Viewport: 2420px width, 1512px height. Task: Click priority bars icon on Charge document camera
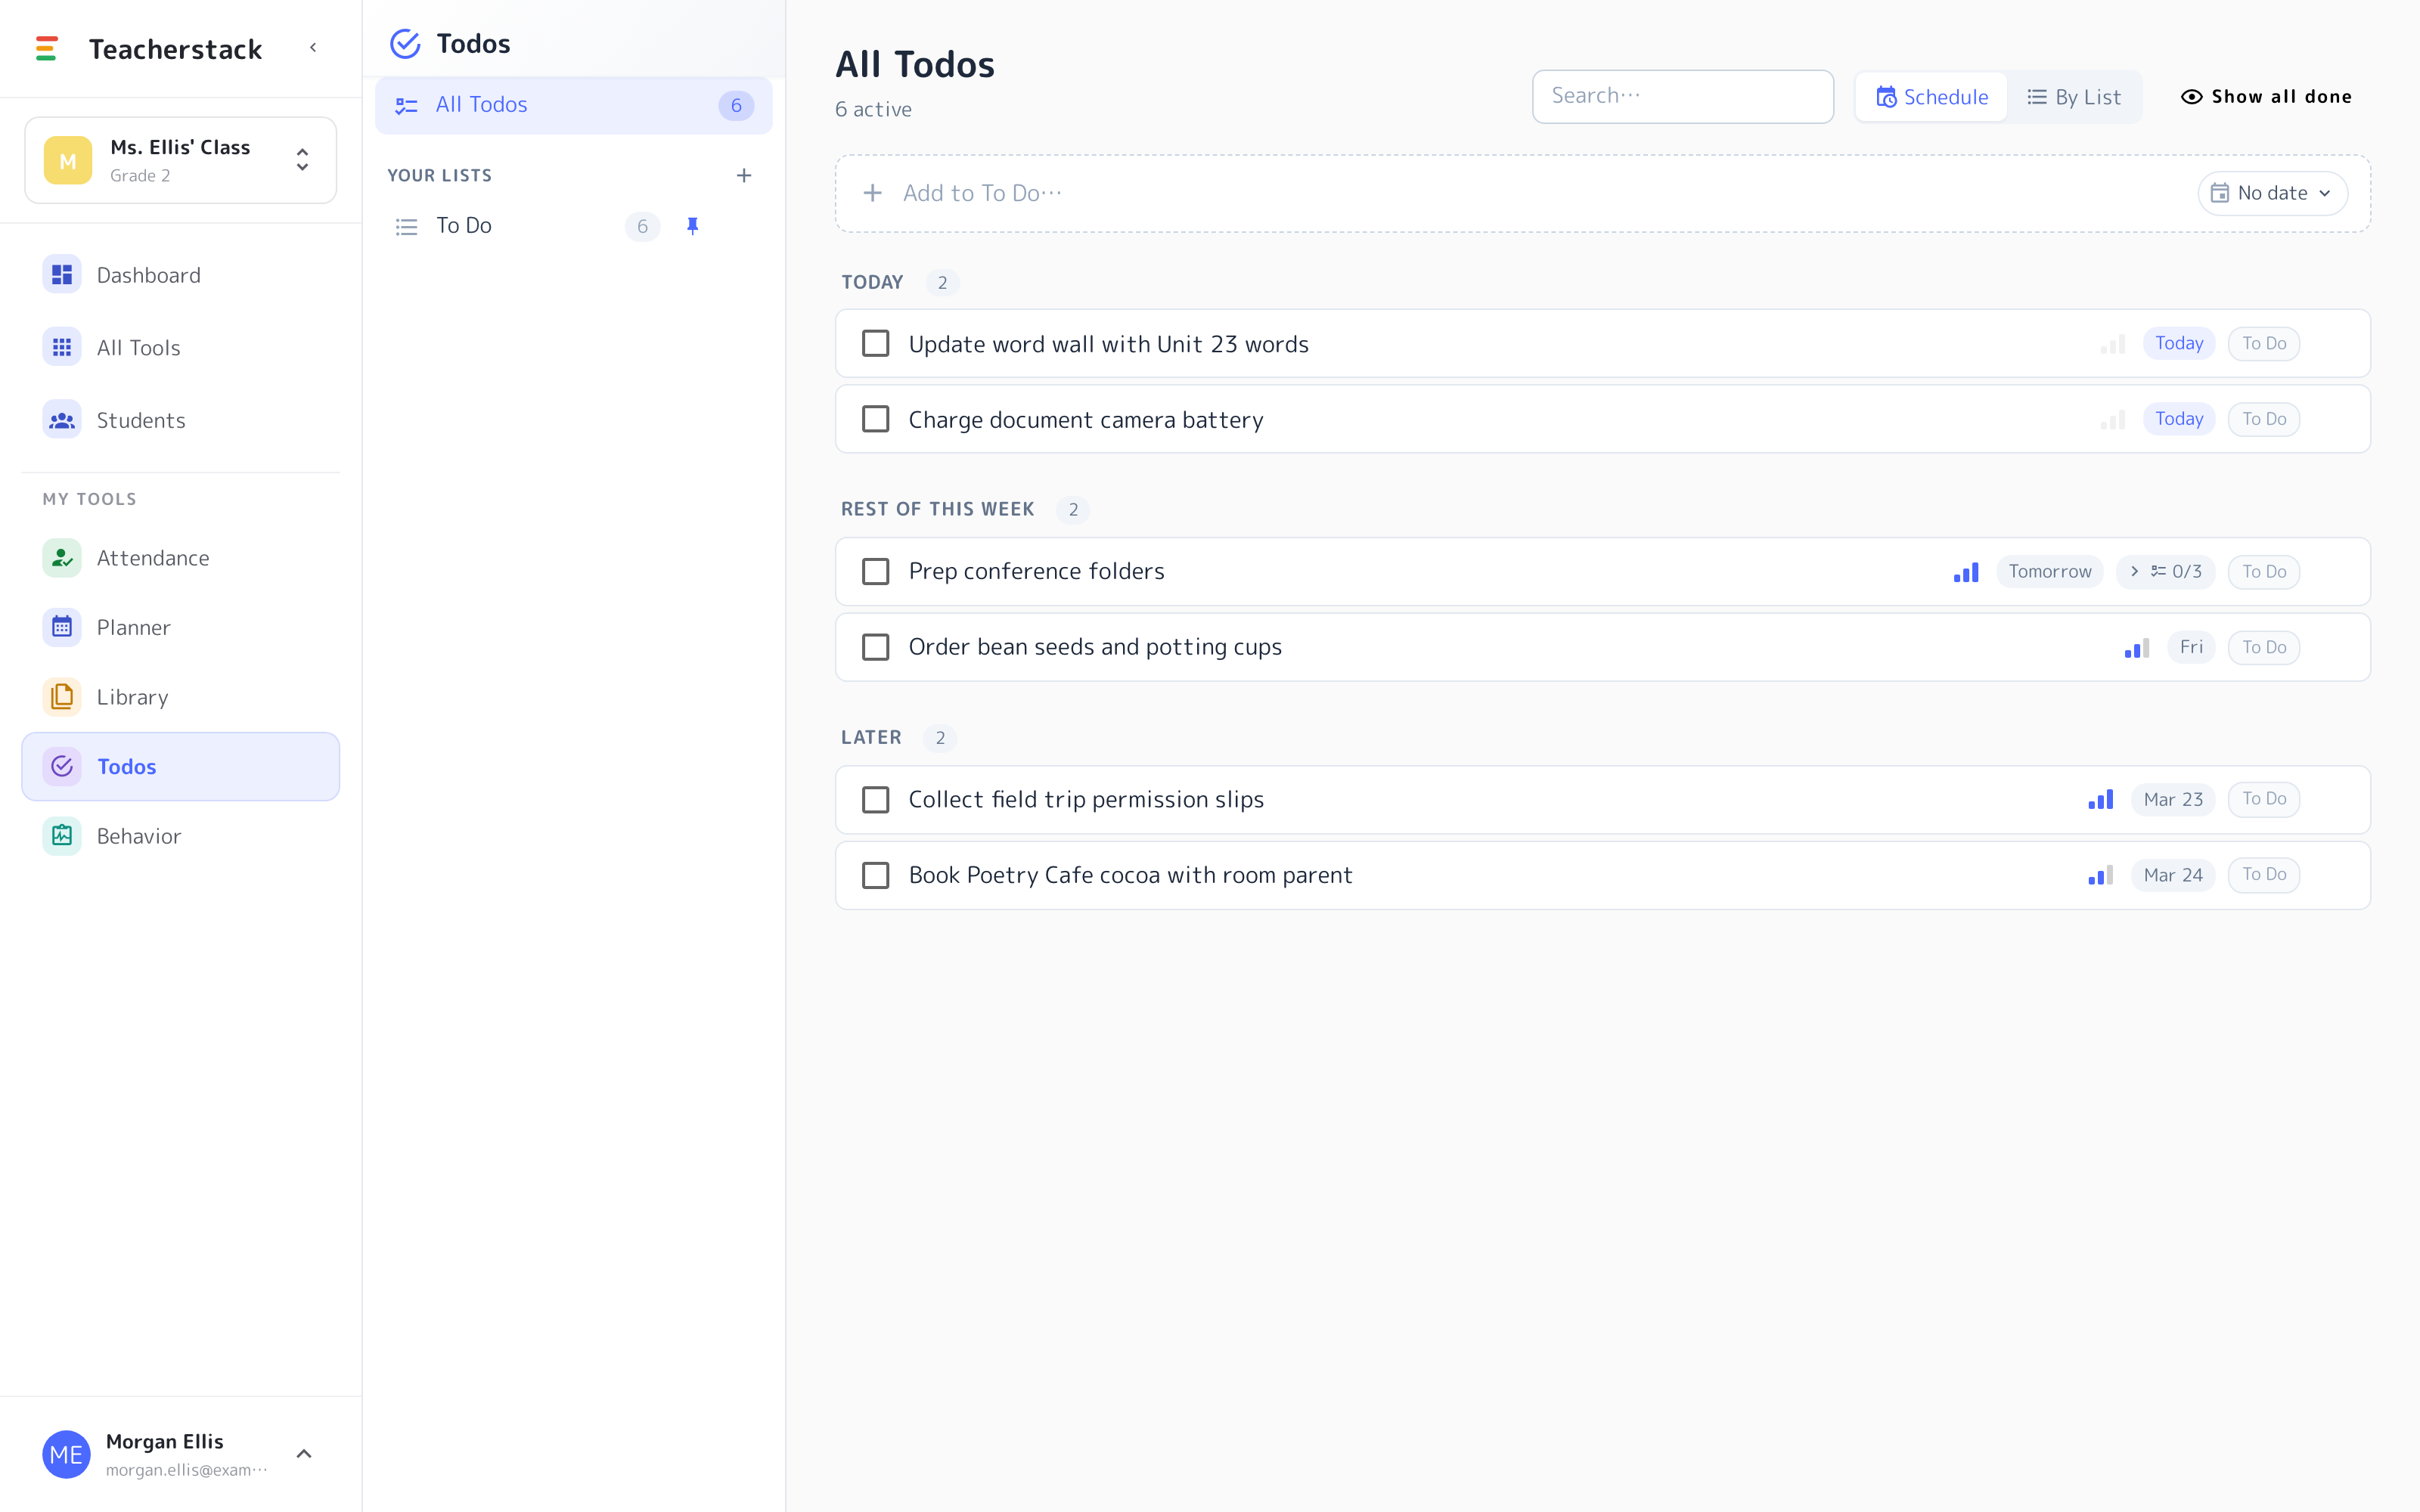click(x=2112, y=420)
